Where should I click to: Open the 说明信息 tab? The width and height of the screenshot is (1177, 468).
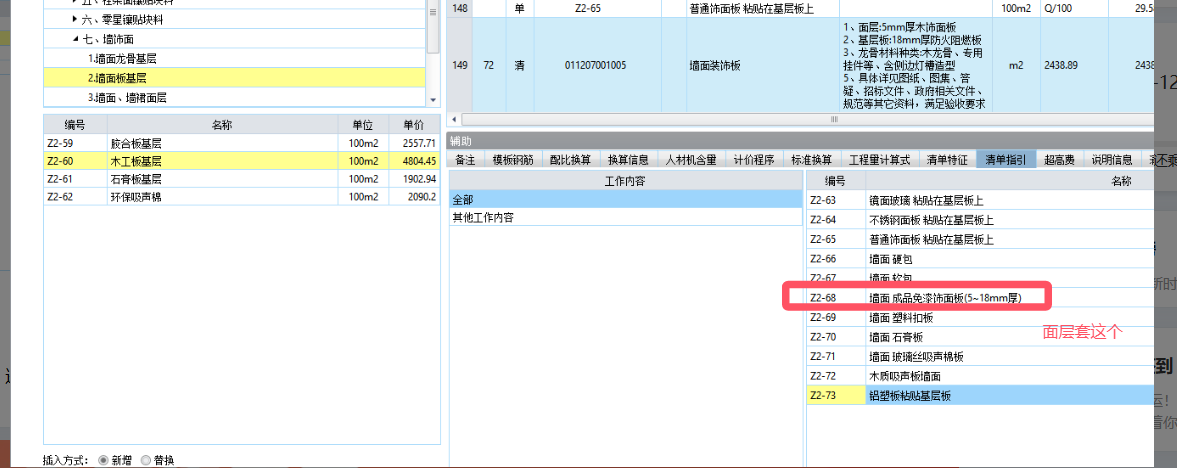(x=1112, y=159)
